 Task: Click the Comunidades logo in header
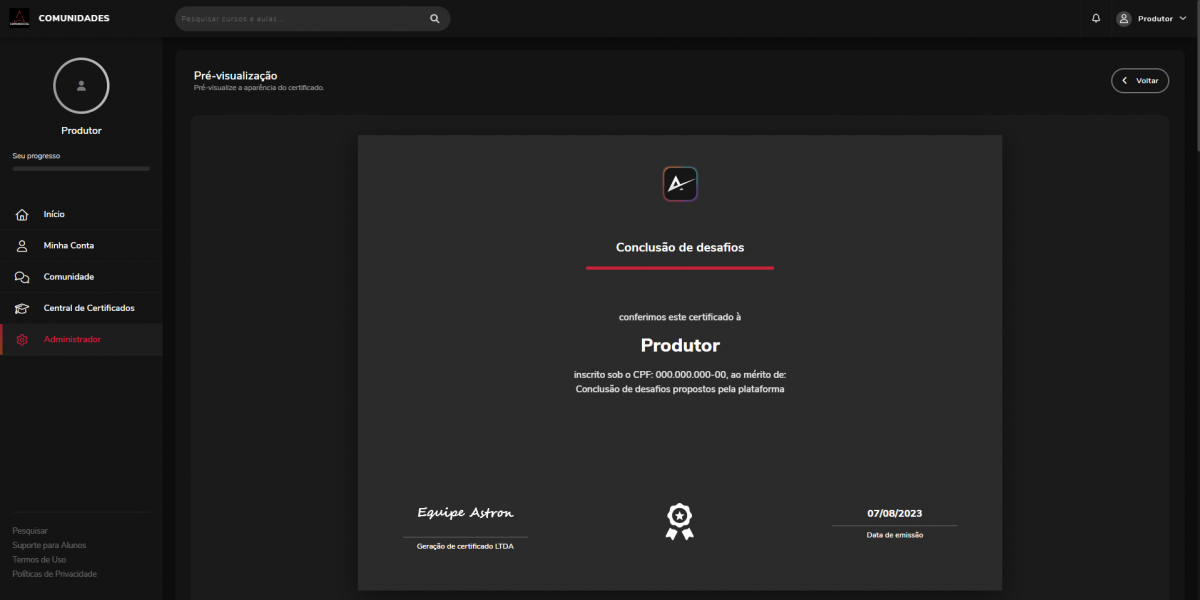(x=19, y=18)
